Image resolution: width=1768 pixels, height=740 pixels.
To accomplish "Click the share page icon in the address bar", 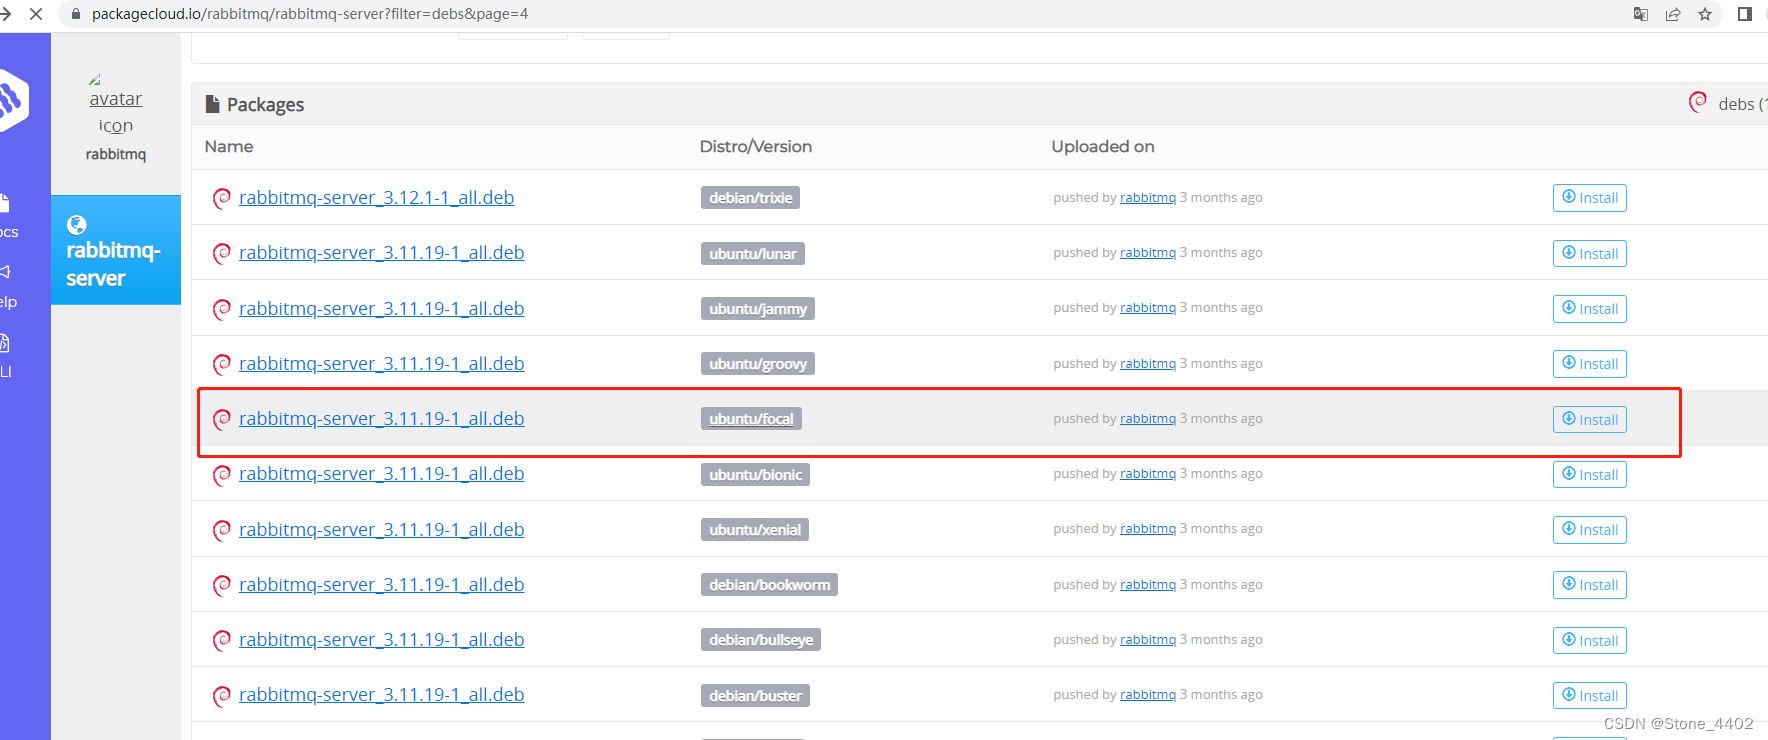I will pos(1673,14).
